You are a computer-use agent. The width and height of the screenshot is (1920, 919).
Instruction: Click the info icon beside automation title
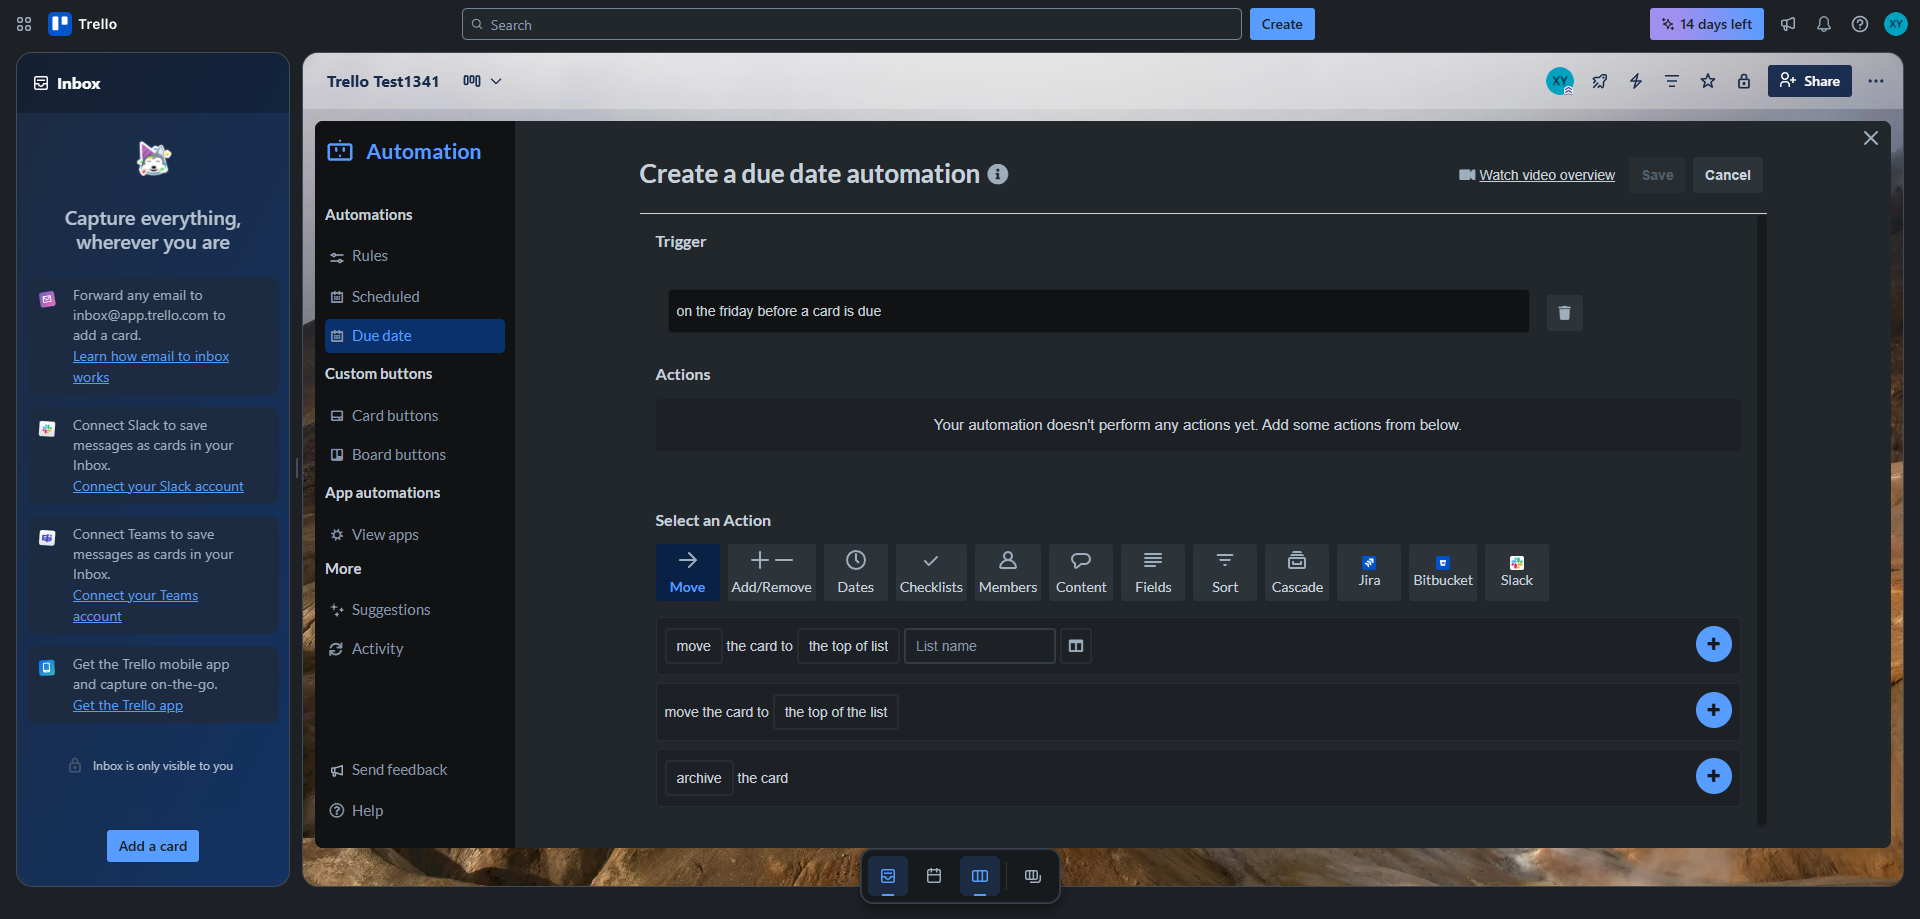coord(998,174)
